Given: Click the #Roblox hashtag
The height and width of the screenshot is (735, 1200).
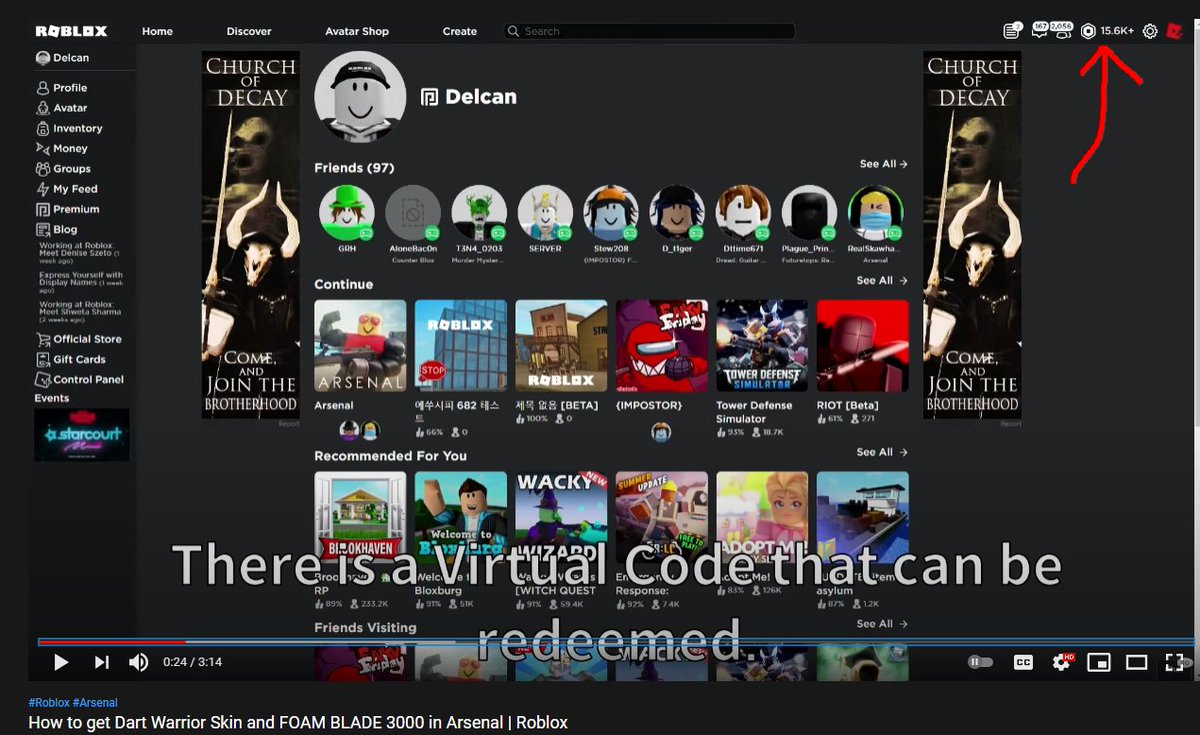Looking at the screenshot, I should click(x=48, y=703).
